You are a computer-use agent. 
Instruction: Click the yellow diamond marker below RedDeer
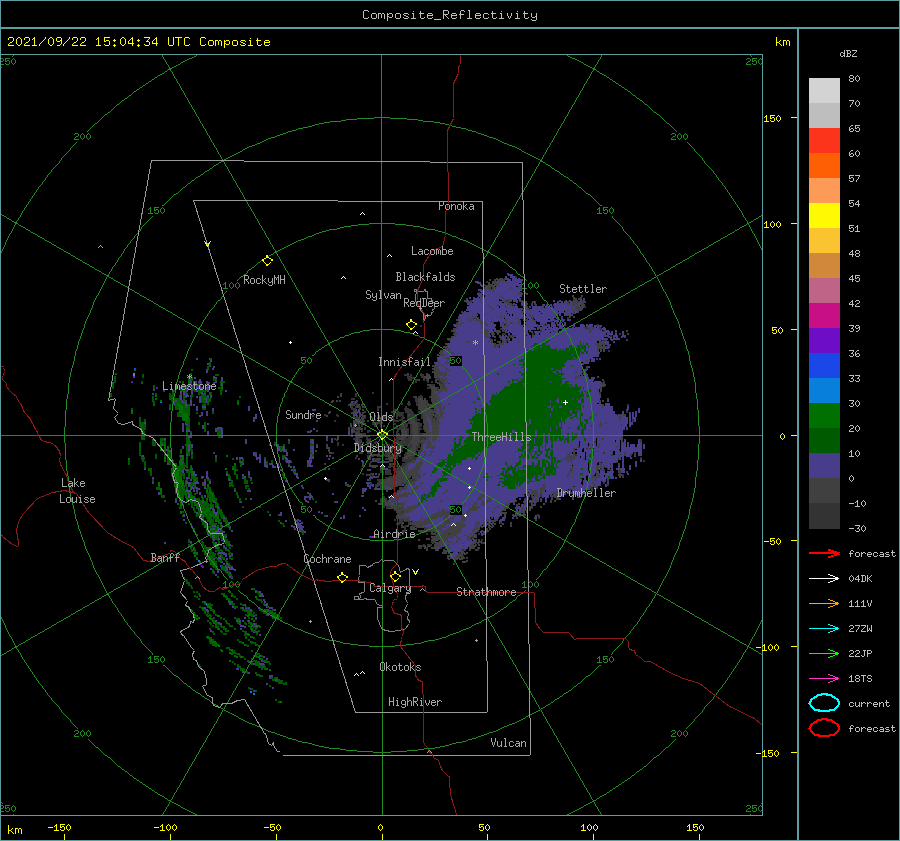[412, 325]
